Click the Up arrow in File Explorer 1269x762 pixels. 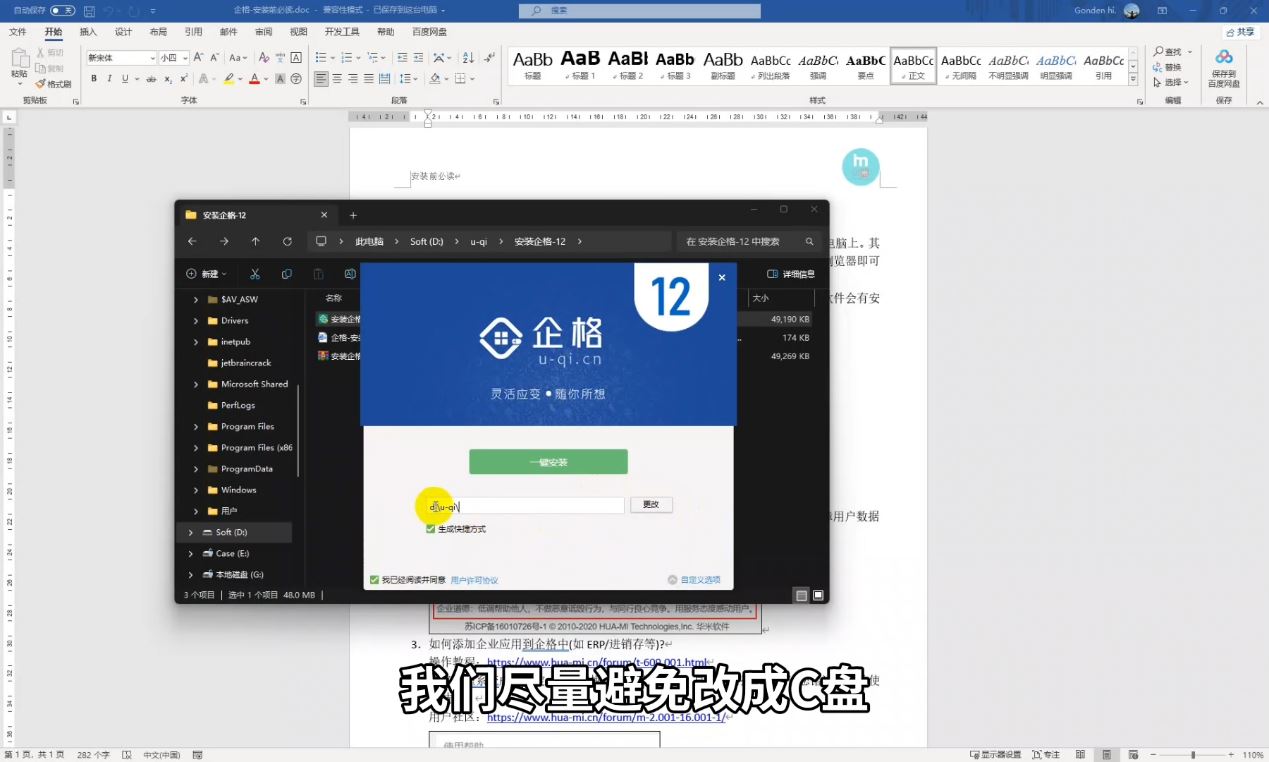pyautogui.click(x=255, y=241)
